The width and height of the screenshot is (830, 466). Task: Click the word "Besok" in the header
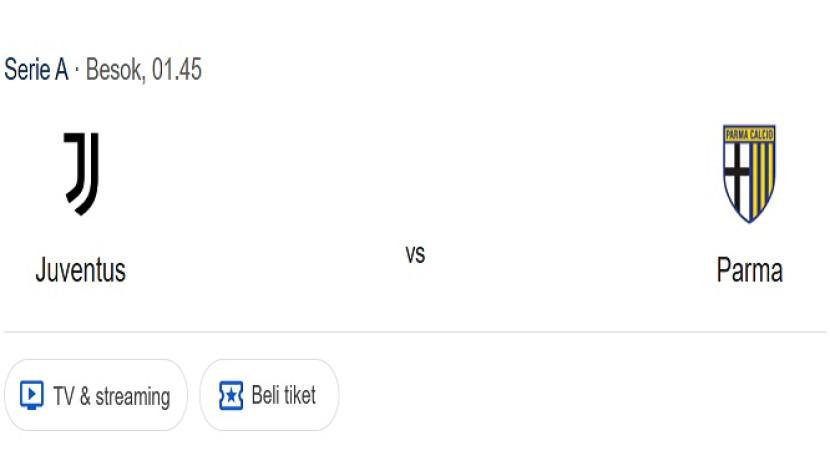point(115,70)
